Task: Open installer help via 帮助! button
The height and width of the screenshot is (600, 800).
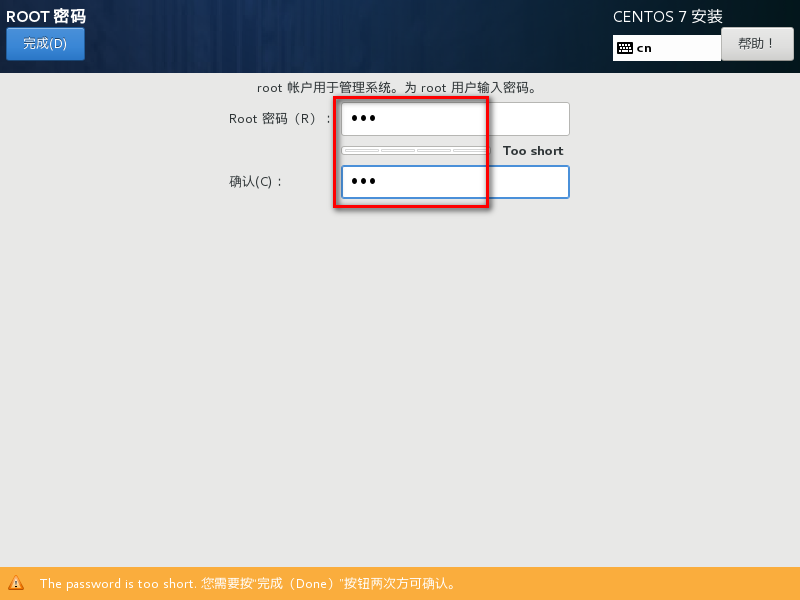Action: tap(757, 43)
